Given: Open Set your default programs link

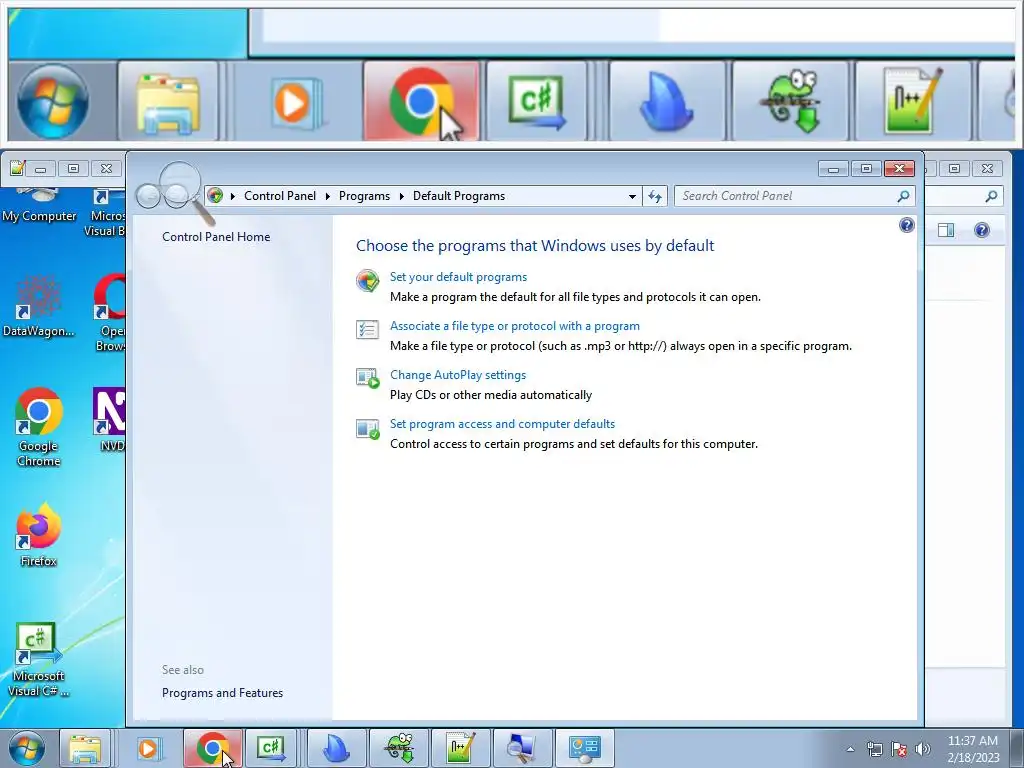Looking at the screenshot, I should [458, 277].
